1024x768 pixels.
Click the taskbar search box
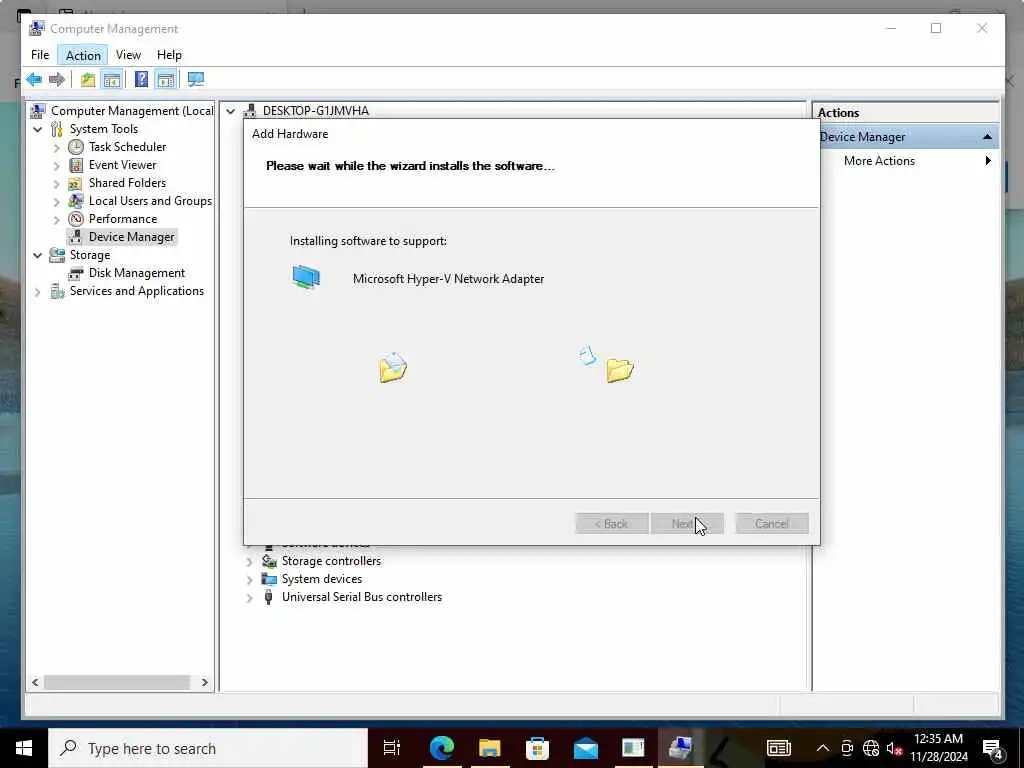point(208,748)
